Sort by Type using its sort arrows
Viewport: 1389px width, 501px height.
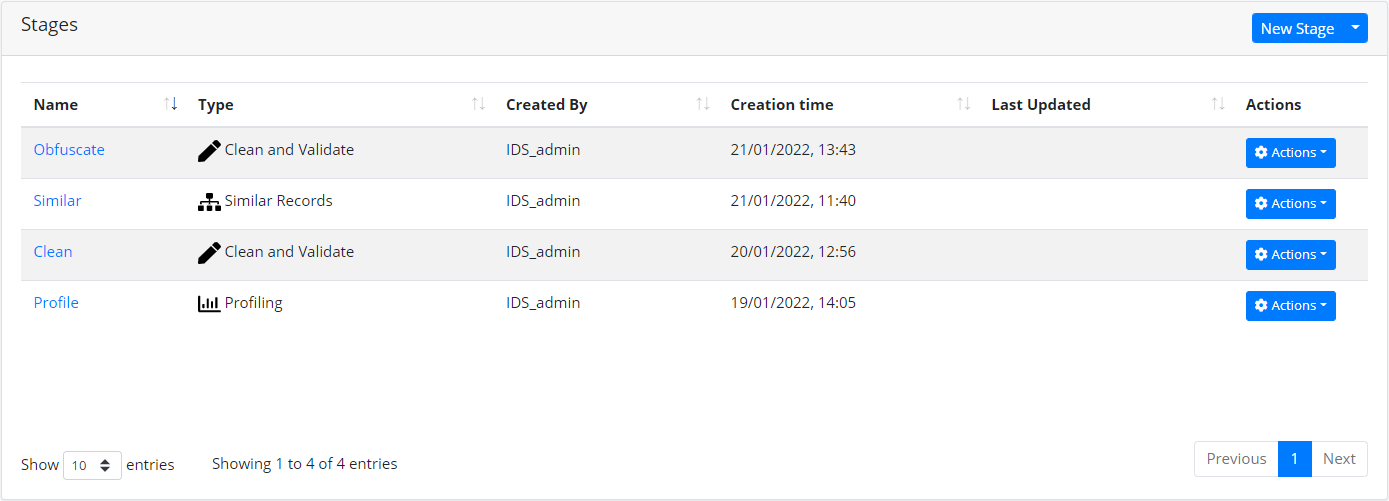(479, 104)
